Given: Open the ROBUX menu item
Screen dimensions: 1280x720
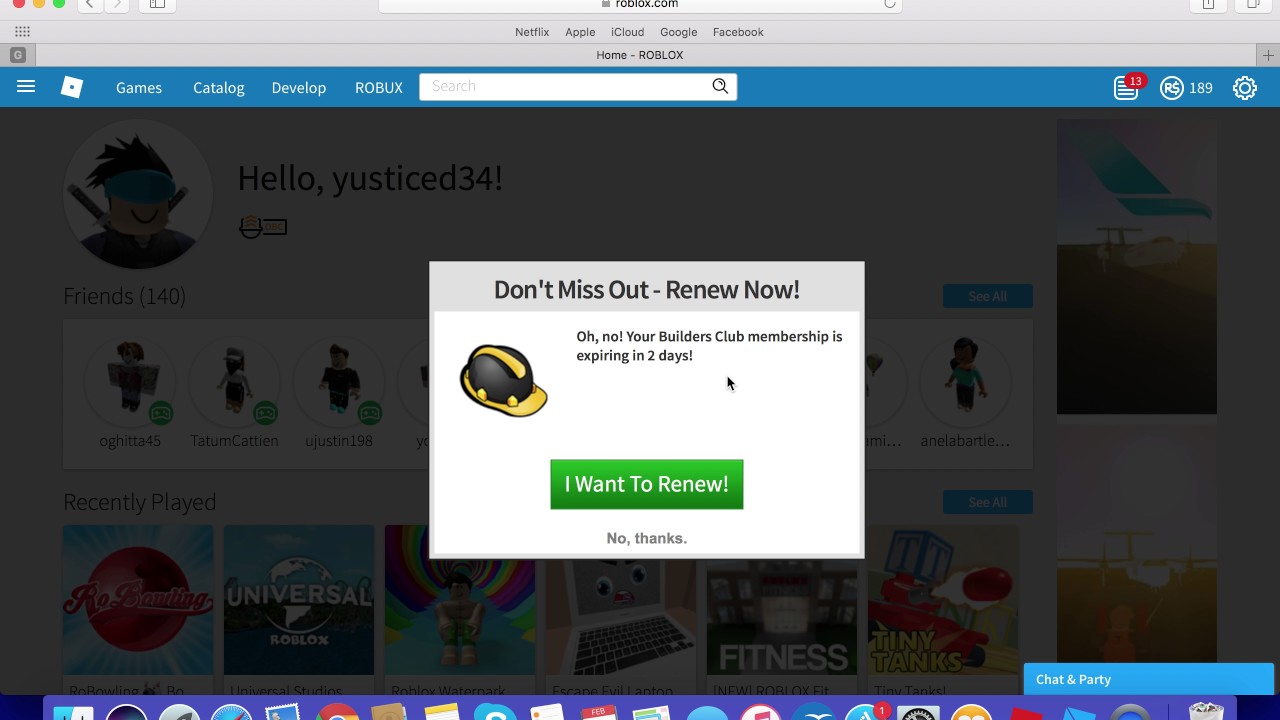Looking at the screenshot, I should [379, 88].
